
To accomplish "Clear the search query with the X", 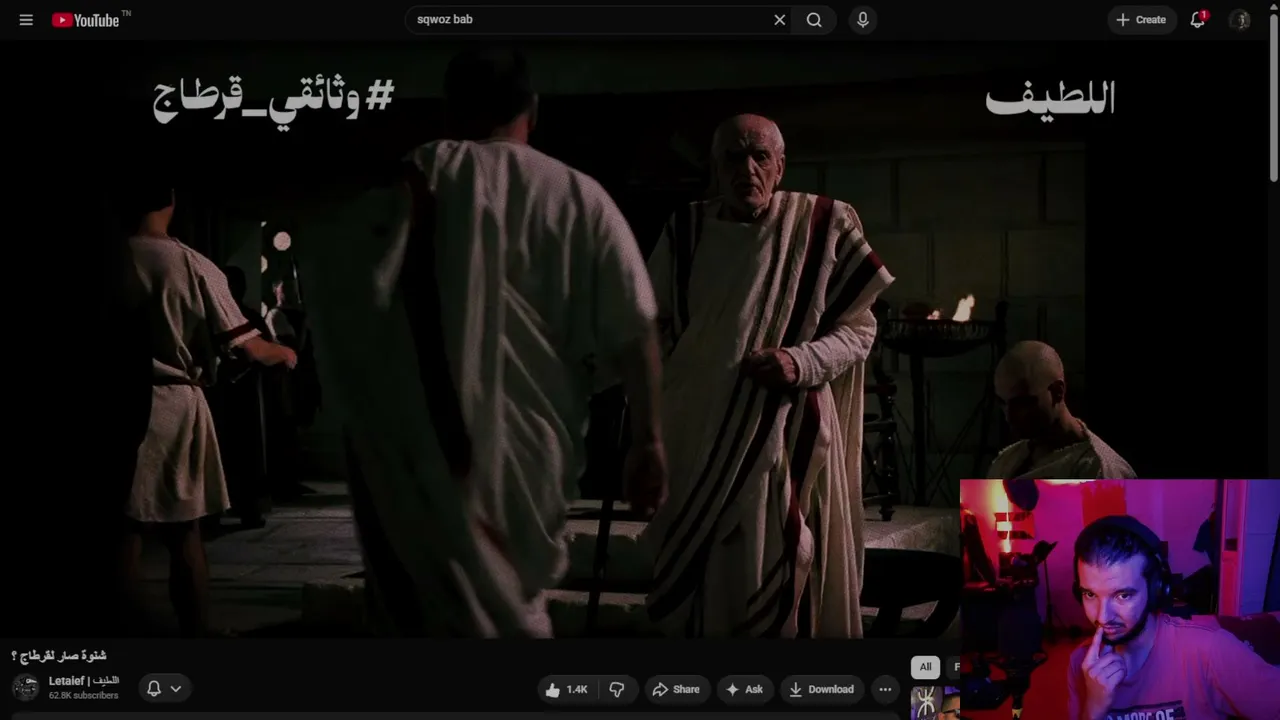I will coord(780,20).
